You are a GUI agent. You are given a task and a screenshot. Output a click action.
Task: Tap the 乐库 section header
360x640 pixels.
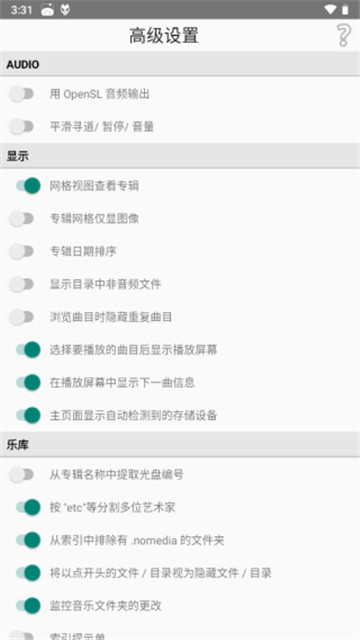tap(180, 444)
